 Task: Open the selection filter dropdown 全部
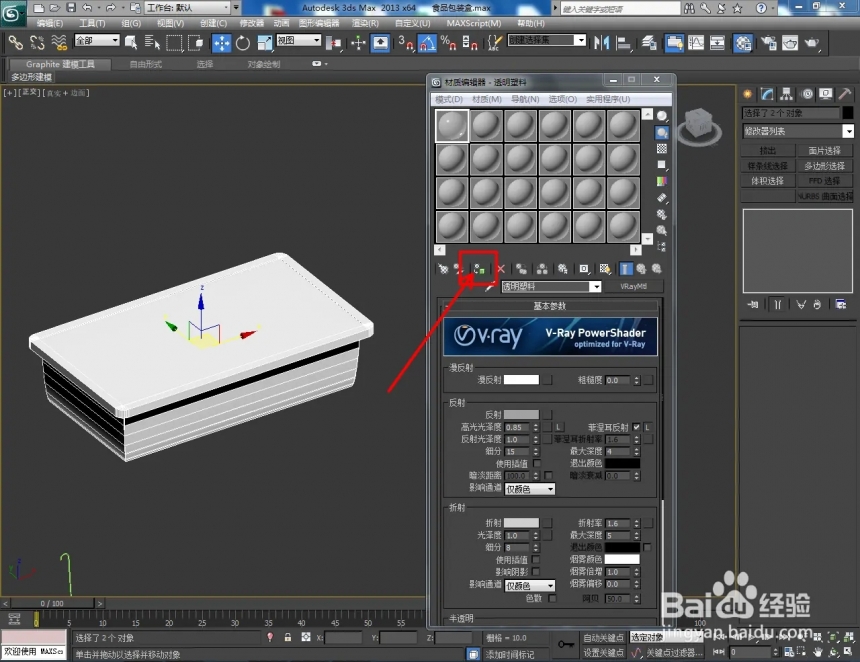click(x=97, y=40)
